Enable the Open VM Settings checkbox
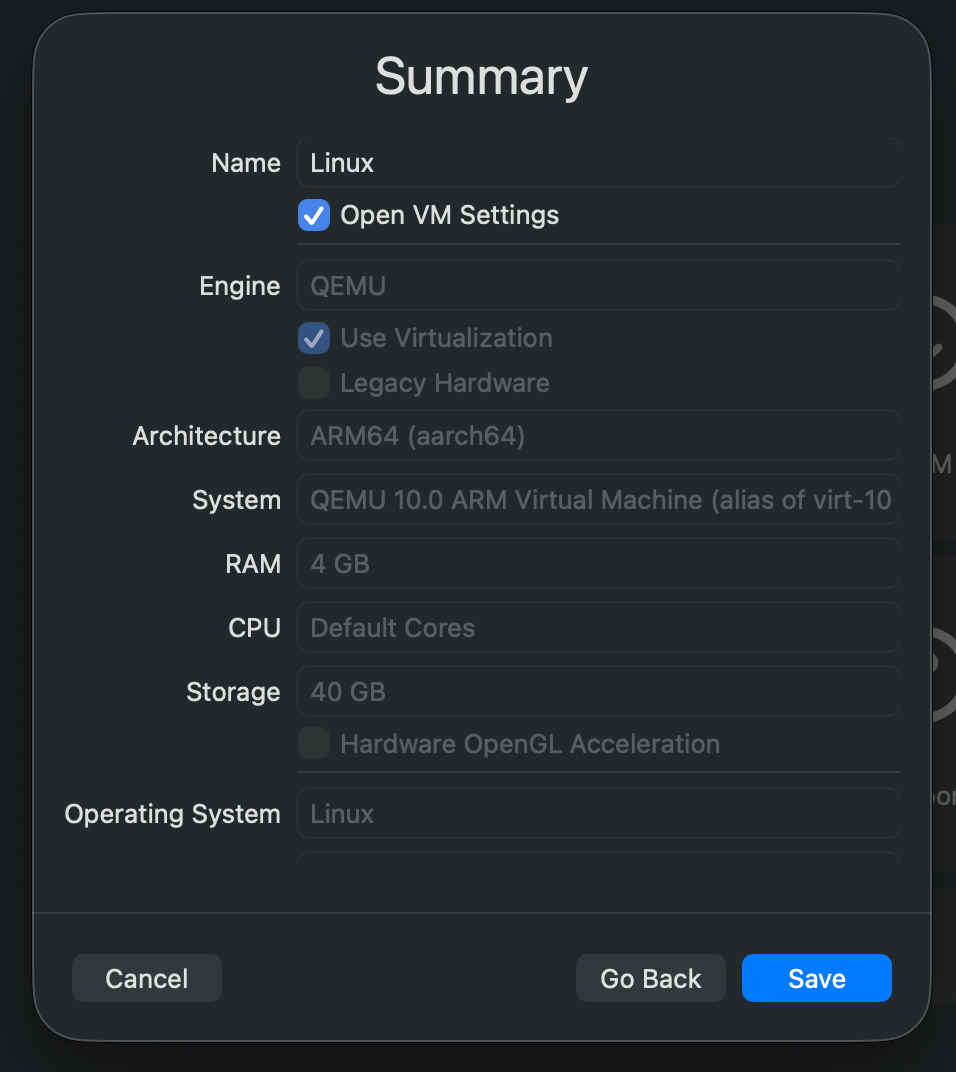 pos(313,214)
